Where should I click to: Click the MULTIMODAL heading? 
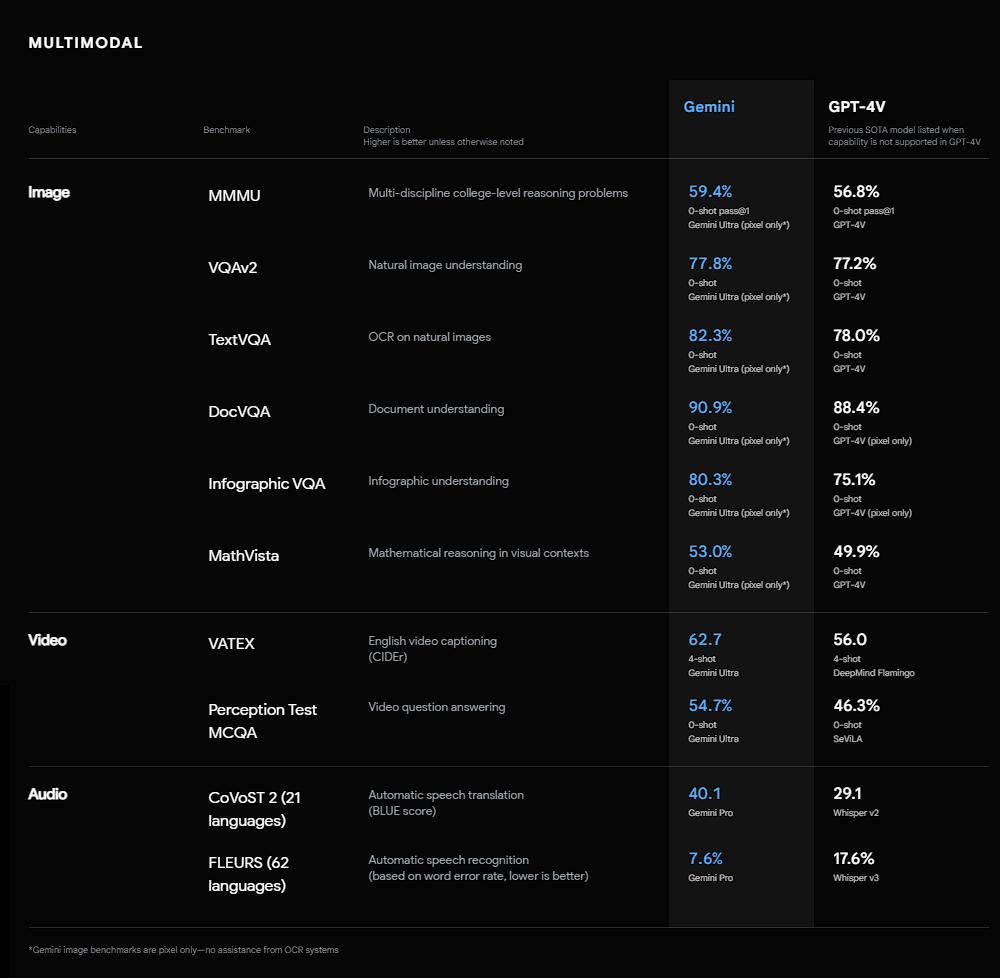coord(85,43)
